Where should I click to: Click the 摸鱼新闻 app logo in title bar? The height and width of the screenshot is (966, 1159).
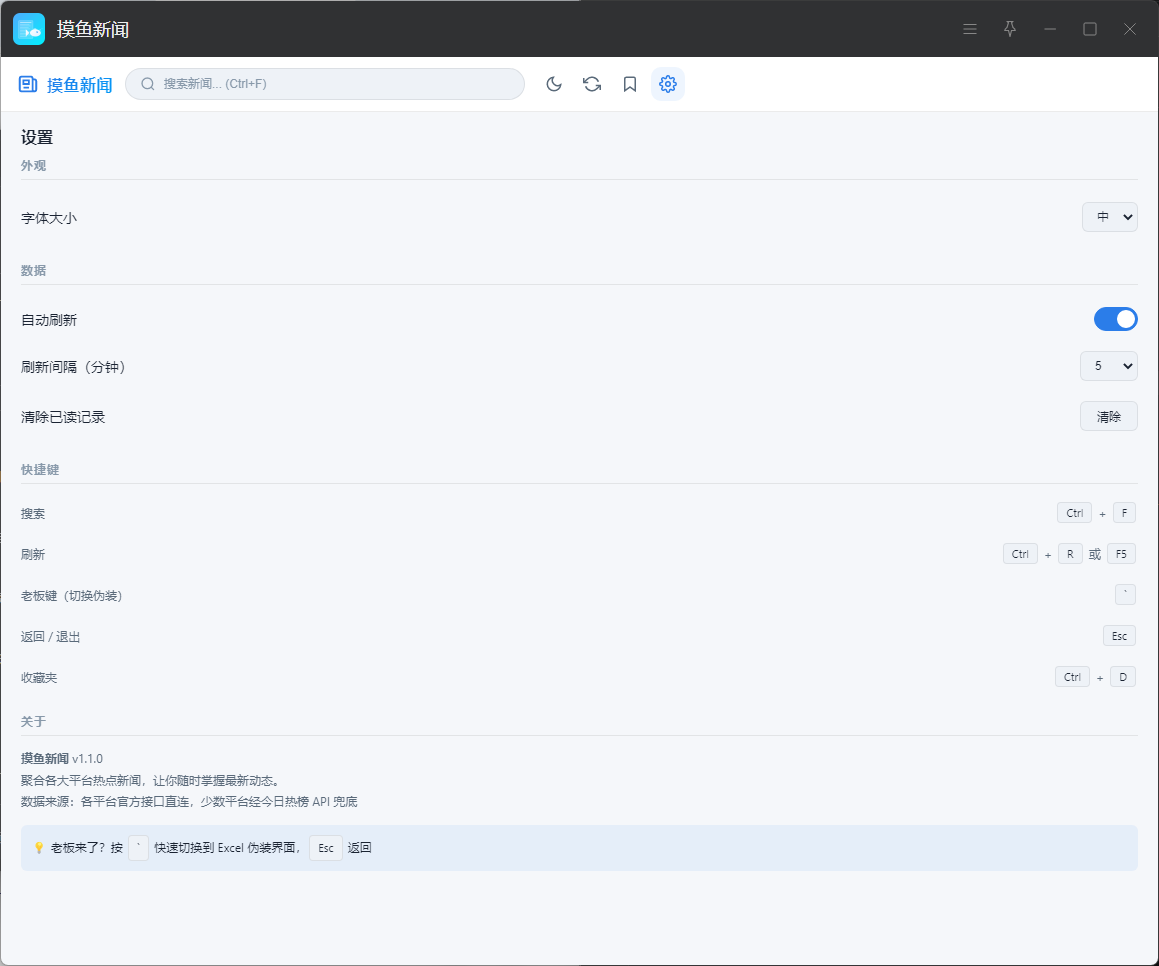point(30,30)
